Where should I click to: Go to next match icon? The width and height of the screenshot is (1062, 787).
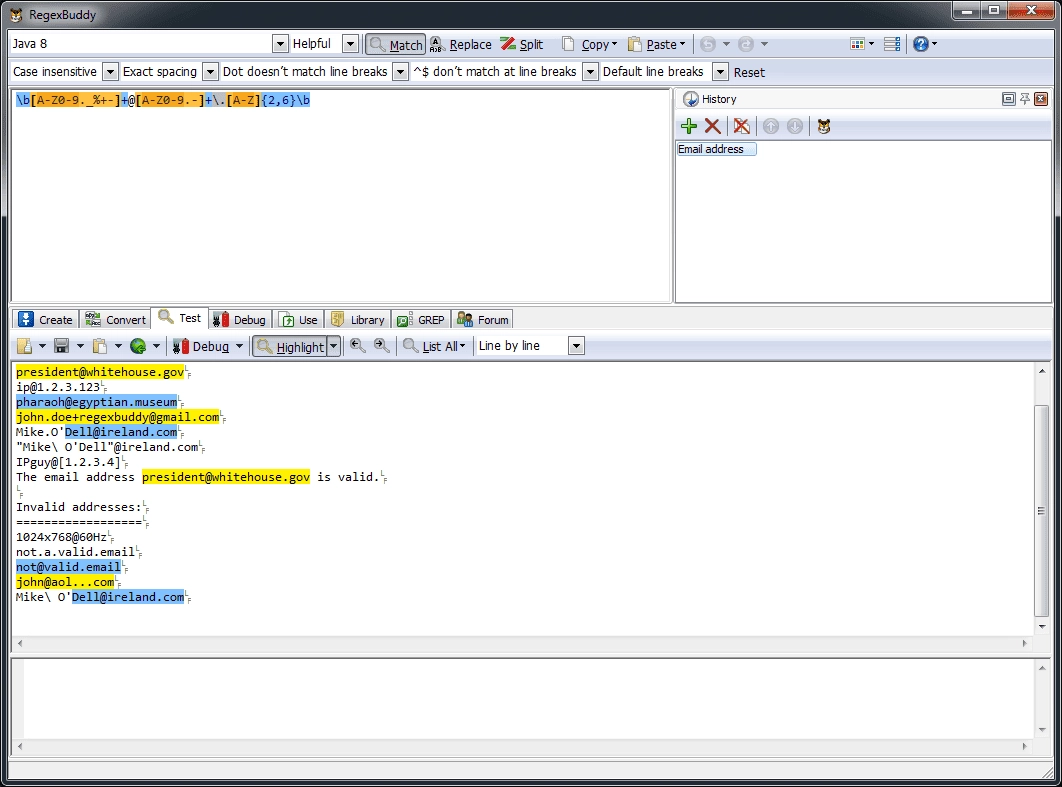382,346
